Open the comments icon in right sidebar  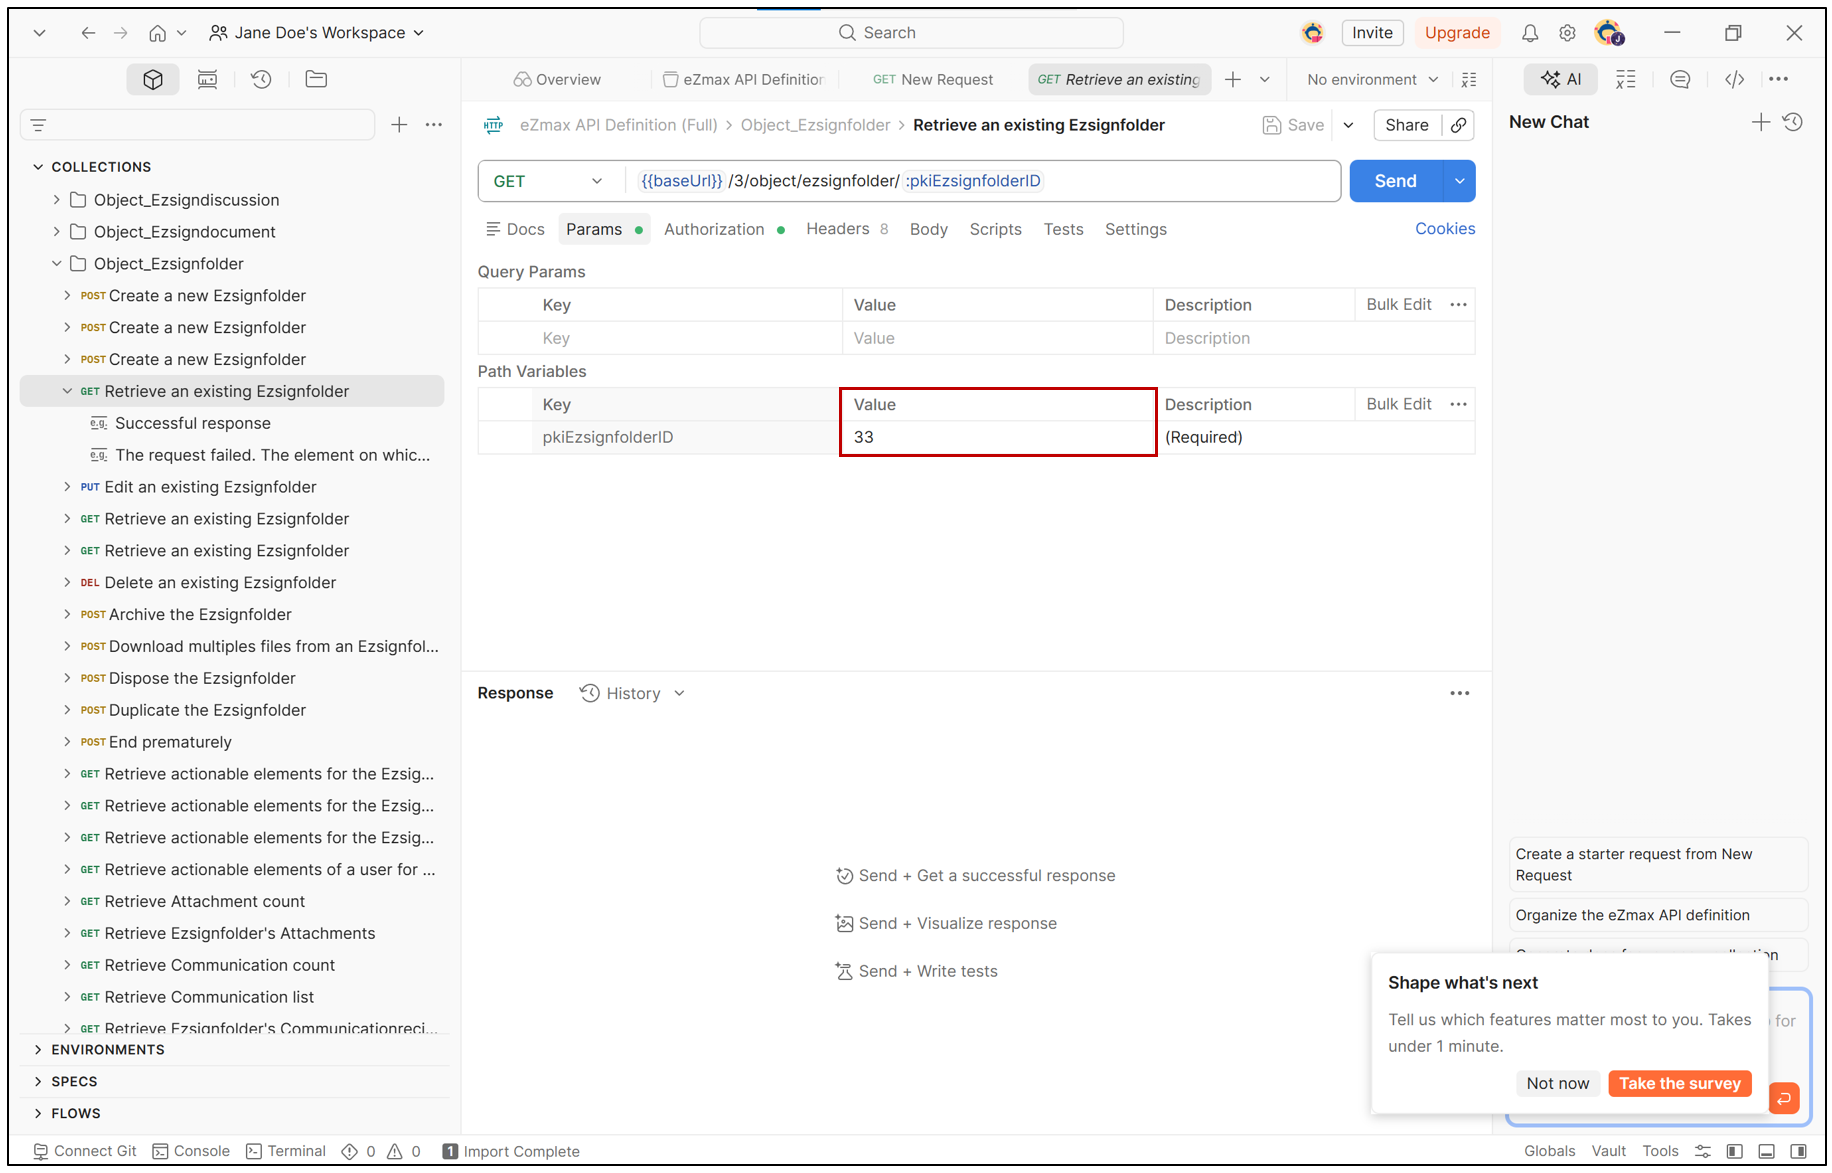(x=1680, y=80)
